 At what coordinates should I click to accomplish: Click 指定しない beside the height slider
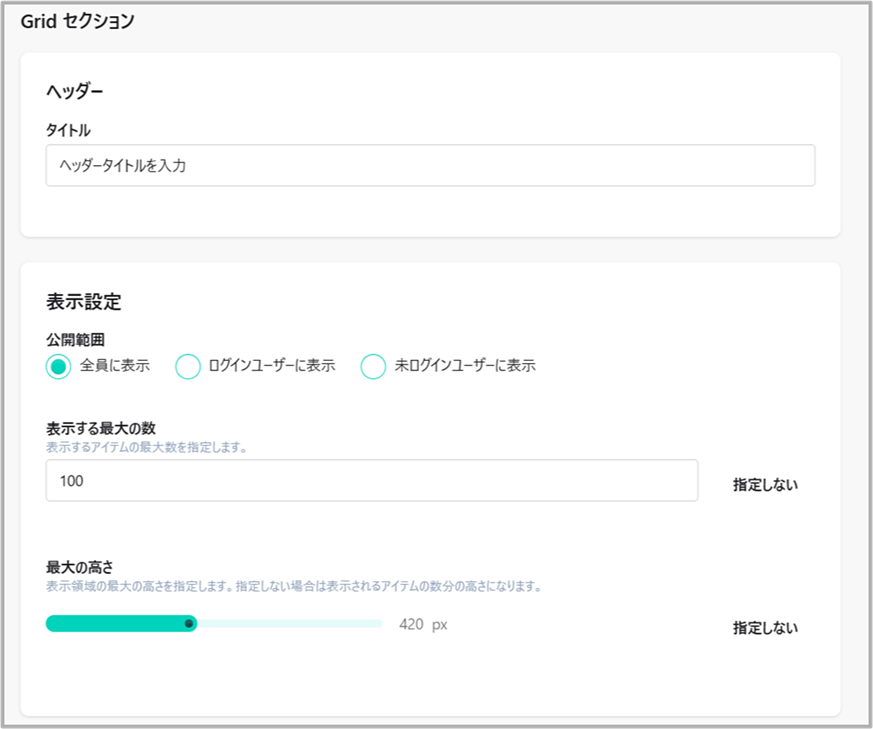(x=765, y=628)
